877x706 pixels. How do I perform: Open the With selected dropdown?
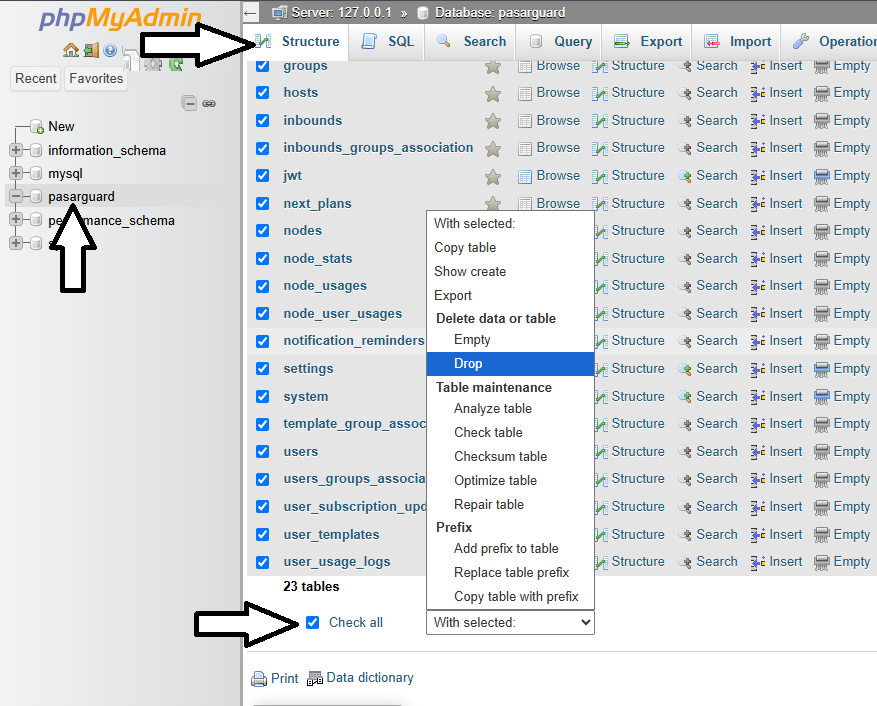pos(510,622)
